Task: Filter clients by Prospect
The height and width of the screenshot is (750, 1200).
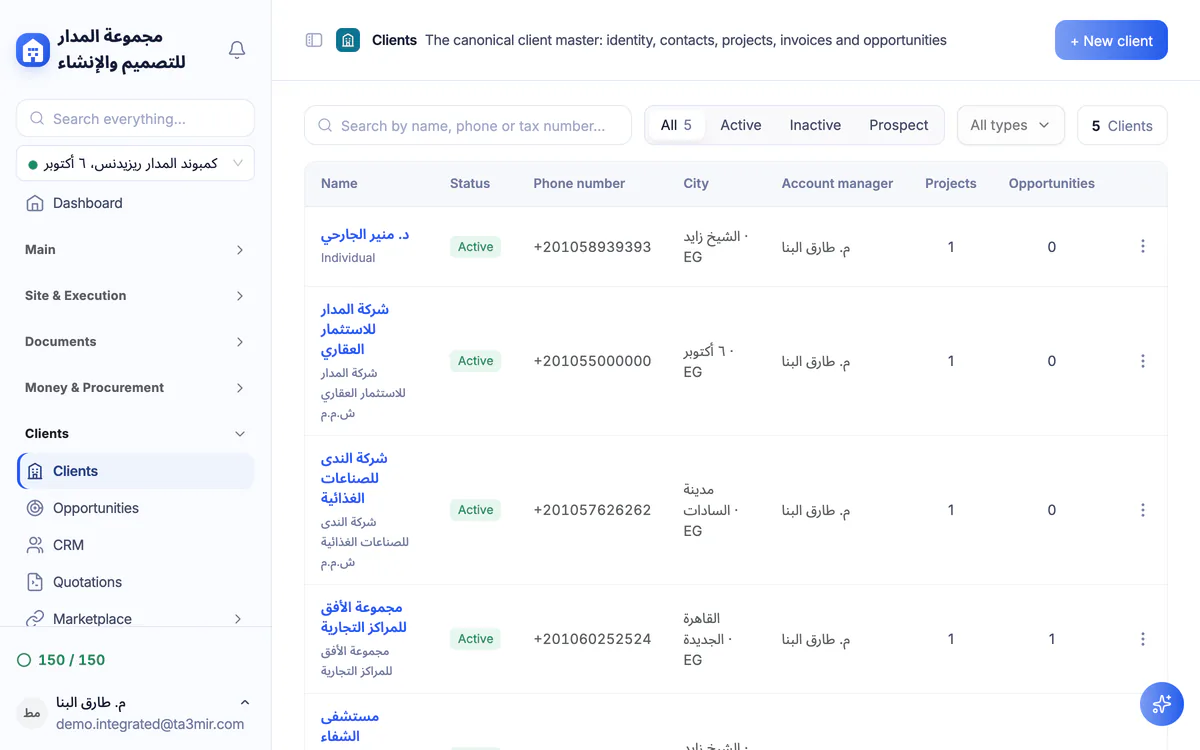Action: point(899,125)
